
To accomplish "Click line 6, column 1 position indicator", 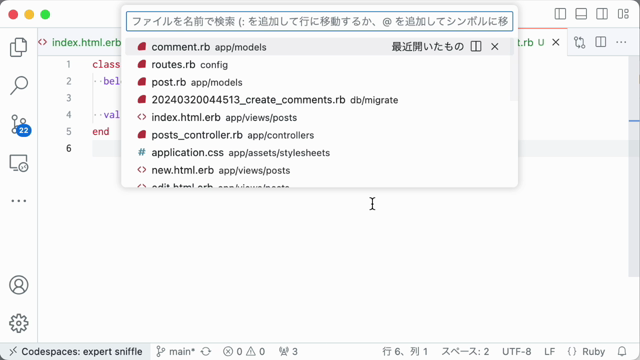I will pyautogui.click(x=405, y=351).
